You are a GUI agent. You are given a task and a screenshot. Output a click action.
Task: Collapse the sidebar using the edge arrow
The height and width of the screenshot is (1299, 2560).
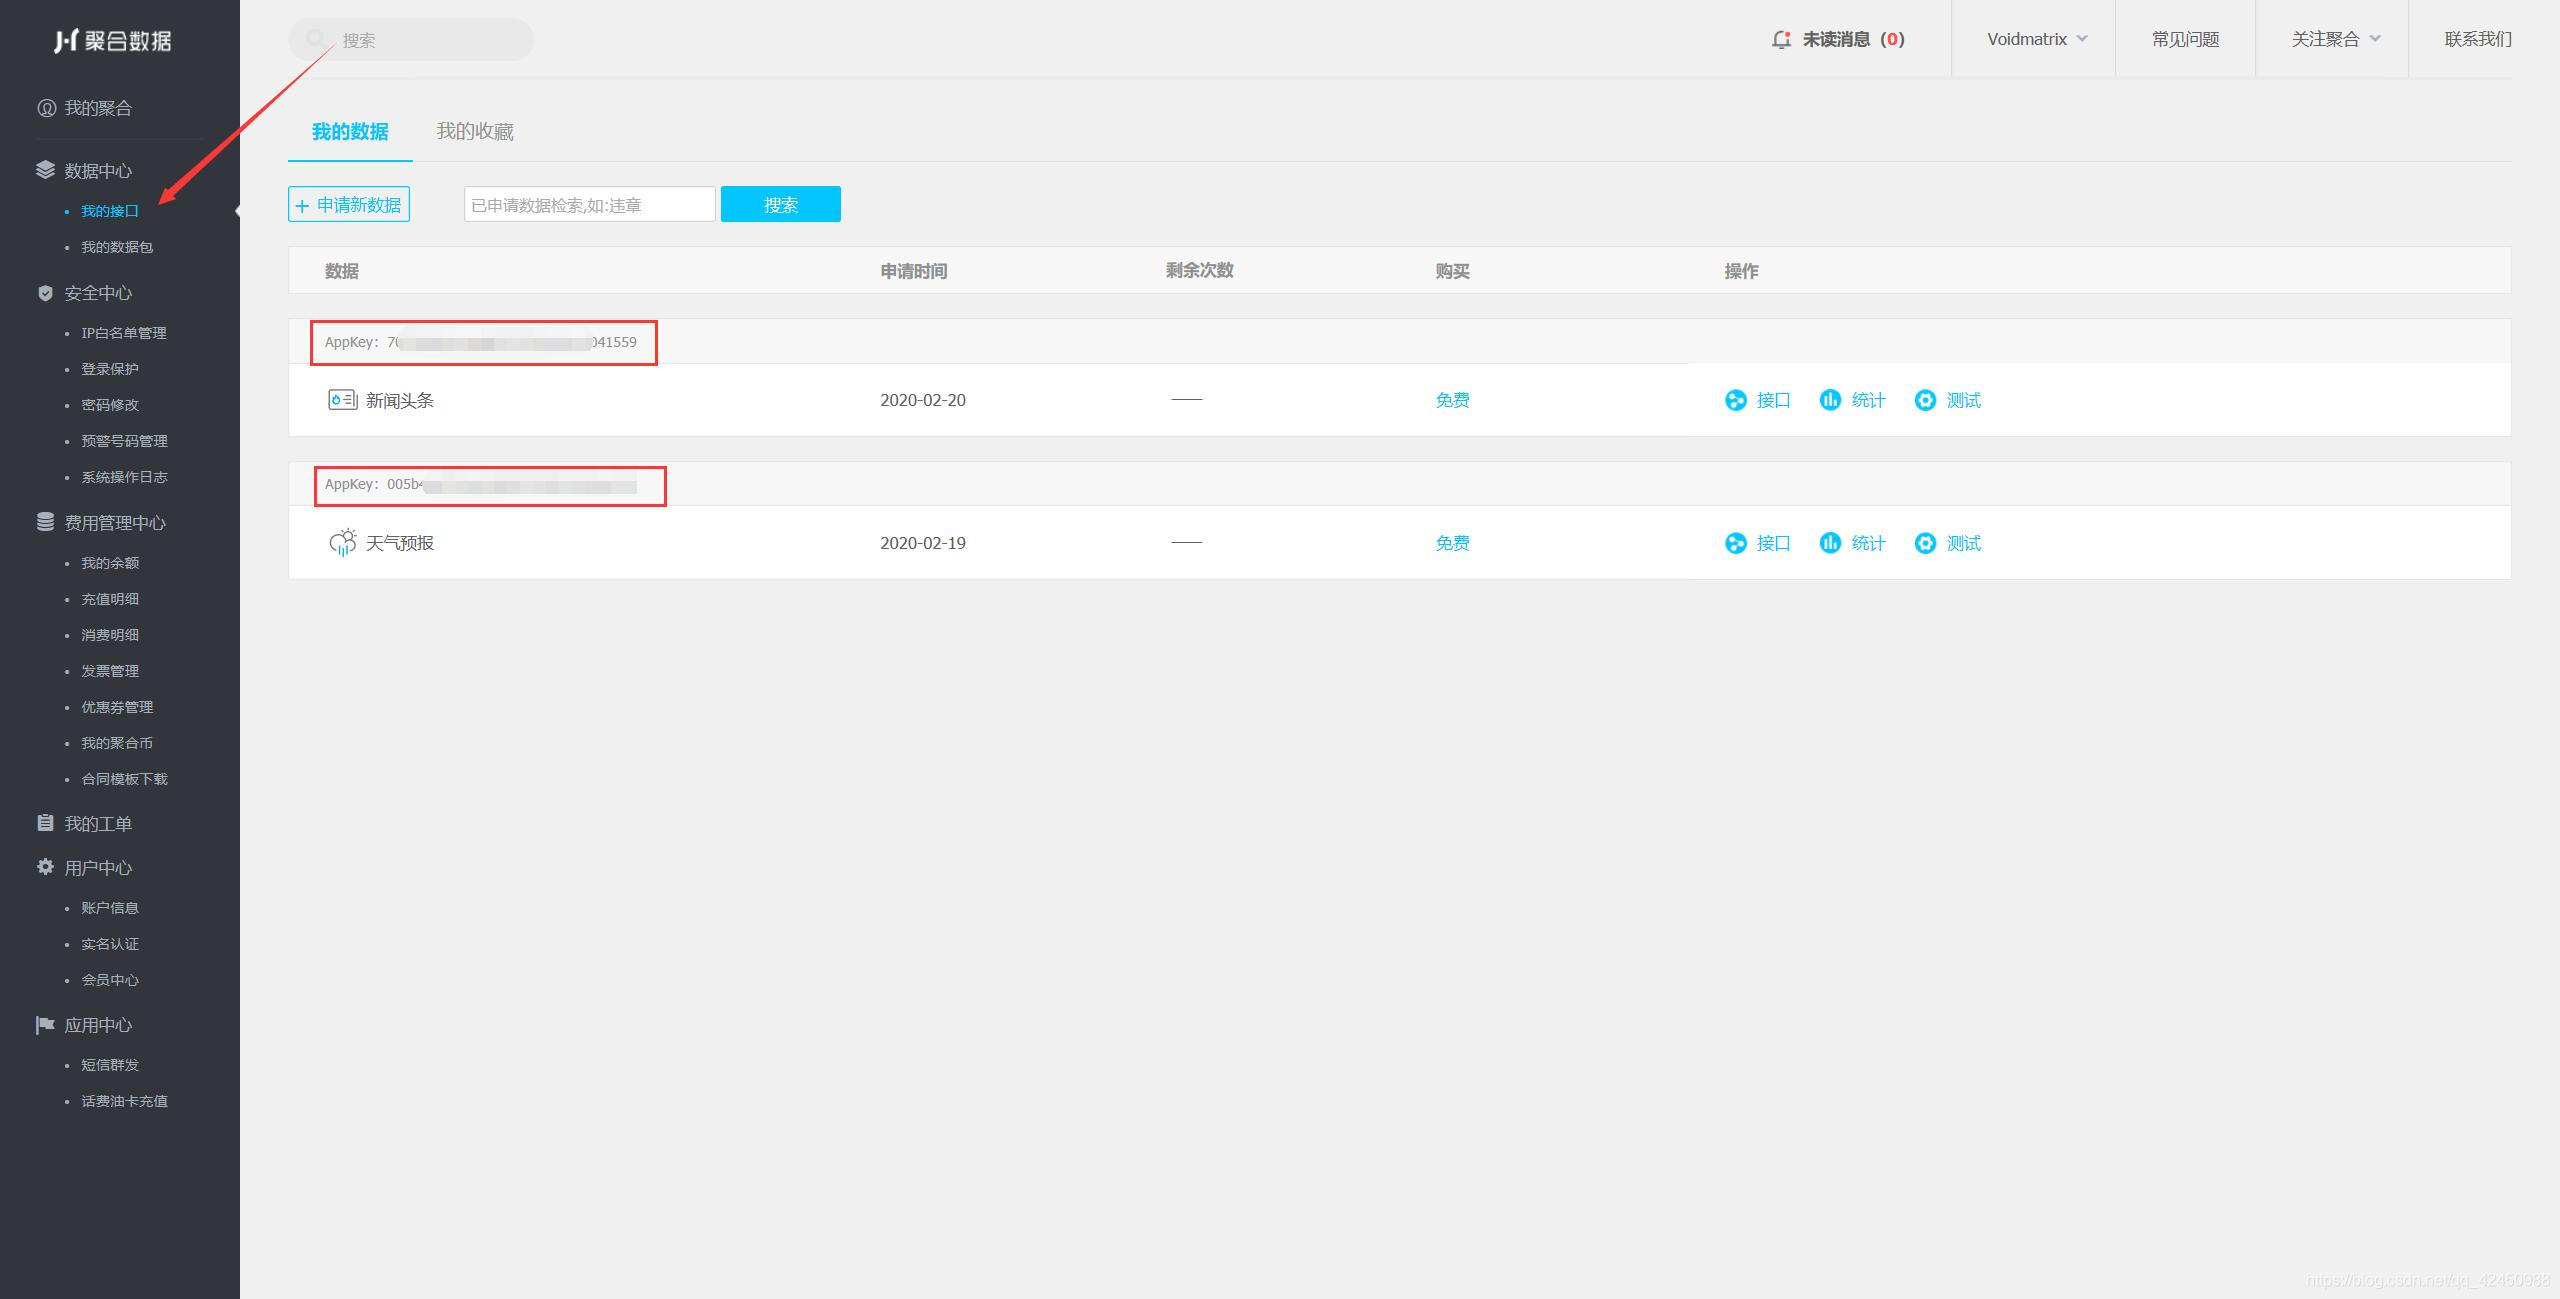(x=238, y=211)
